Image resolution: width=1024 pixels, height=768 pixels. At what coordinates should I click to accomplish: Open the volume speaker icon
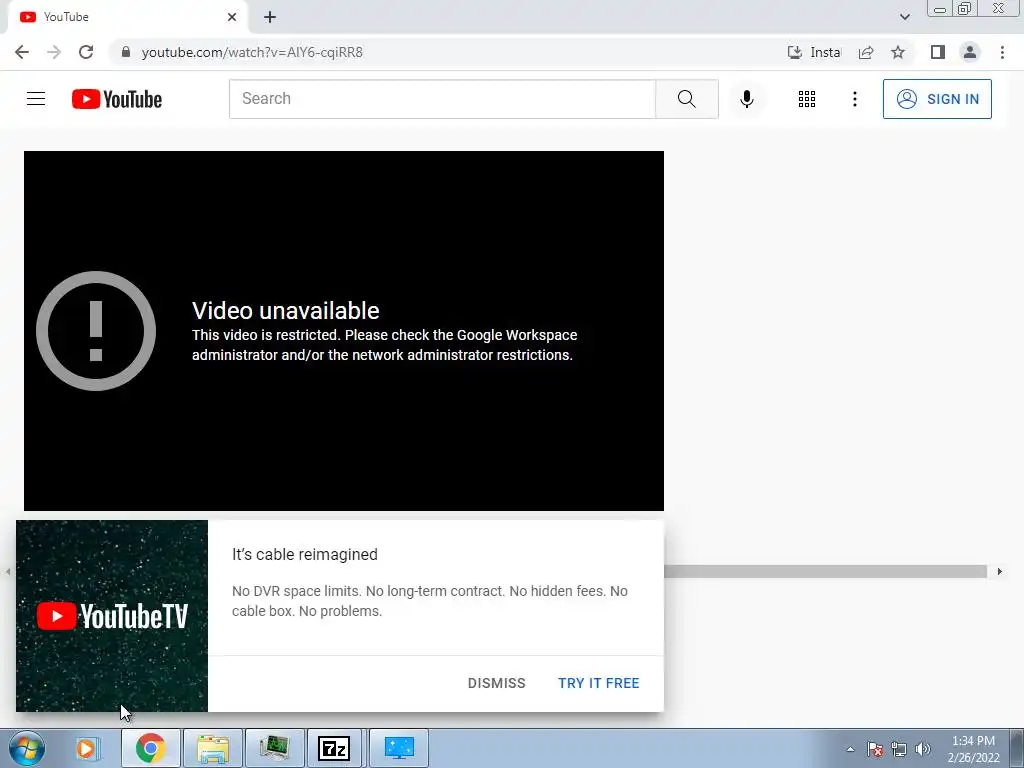922,750
